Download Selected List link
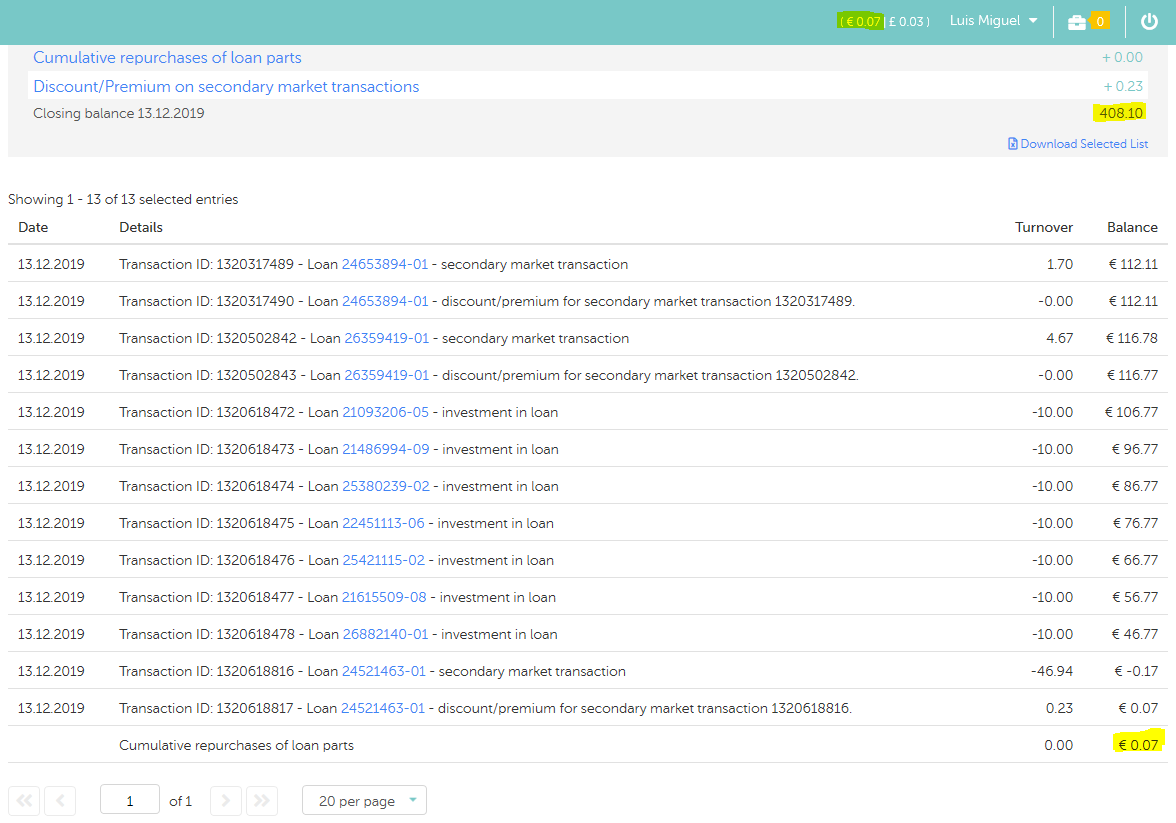Viewport: 1176px width, 823px height. (1084, 144)
